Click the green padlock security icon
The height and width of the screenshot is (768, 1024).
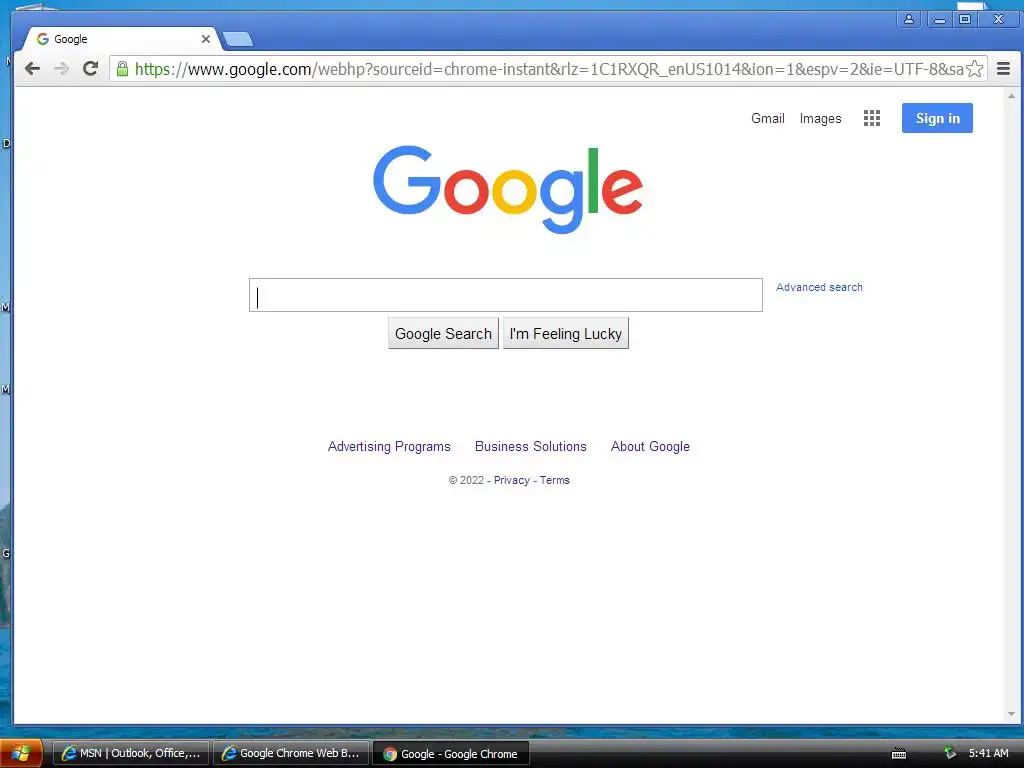pos(122,69)
